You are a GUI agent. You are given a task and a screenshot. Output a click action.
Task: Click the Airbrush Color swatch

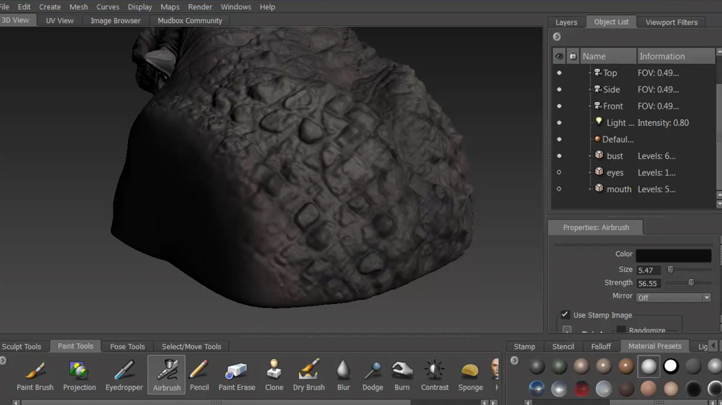coord(674,255)
